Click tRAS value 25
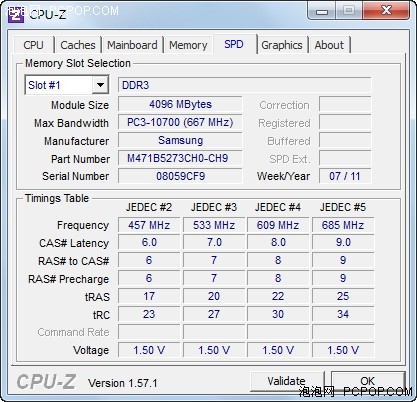 [343, 296]
